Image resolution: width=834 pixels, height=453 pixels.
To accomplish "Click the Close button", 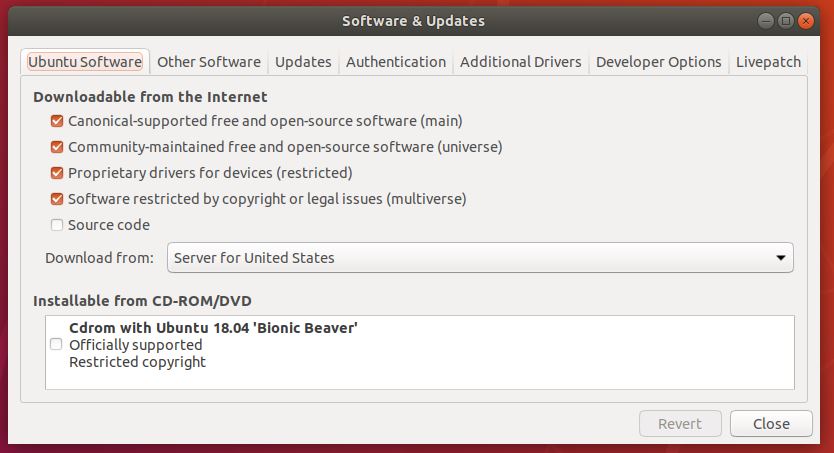I will (x=771, y=424).
